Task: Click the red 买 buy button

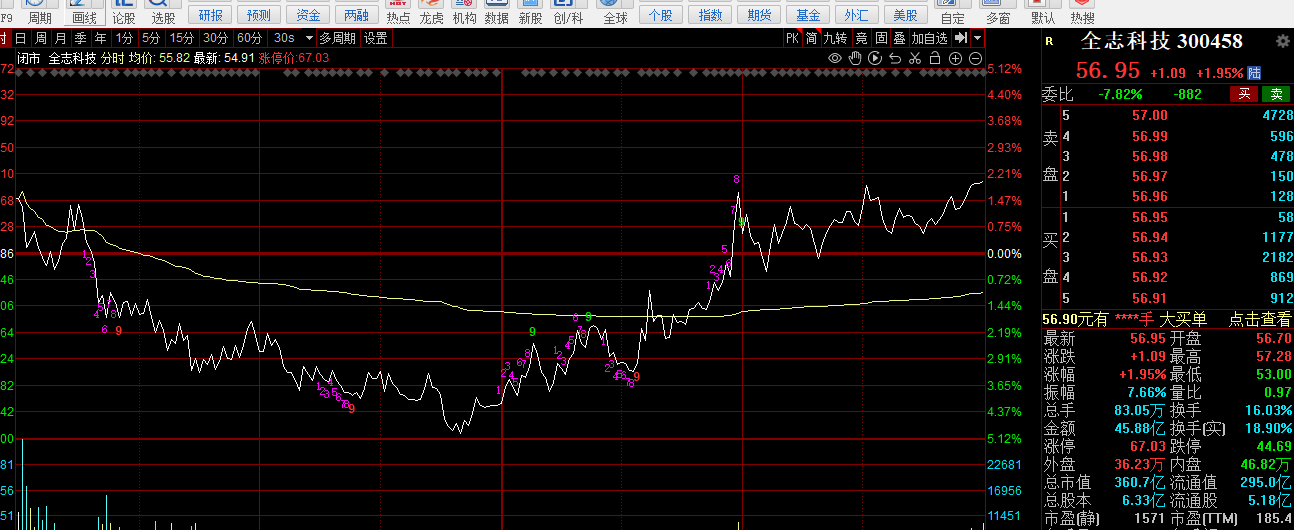Action: click(1244, 94)
